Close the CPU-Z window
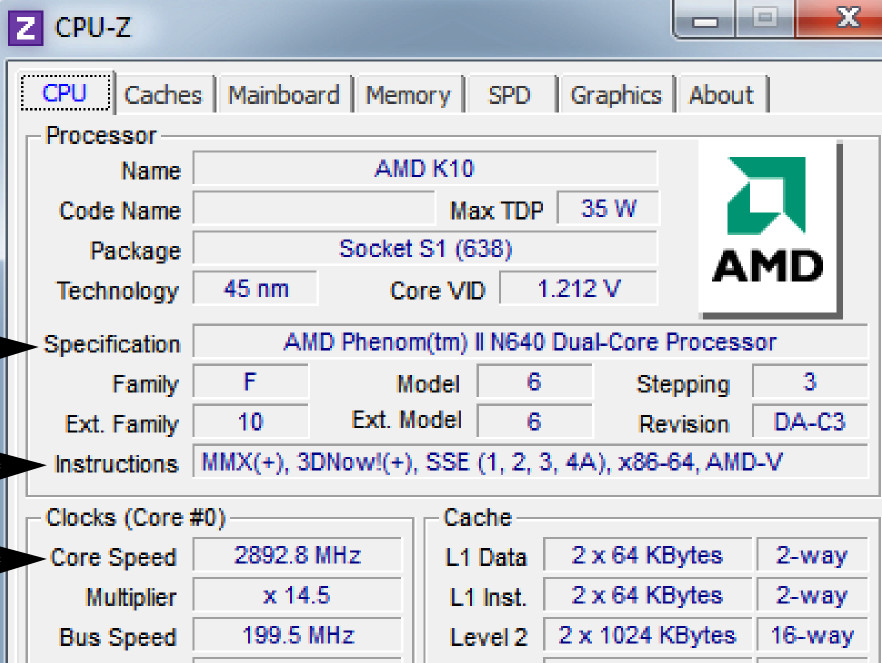This screenshot has width=882, height=663. click(x=846, y=20)
